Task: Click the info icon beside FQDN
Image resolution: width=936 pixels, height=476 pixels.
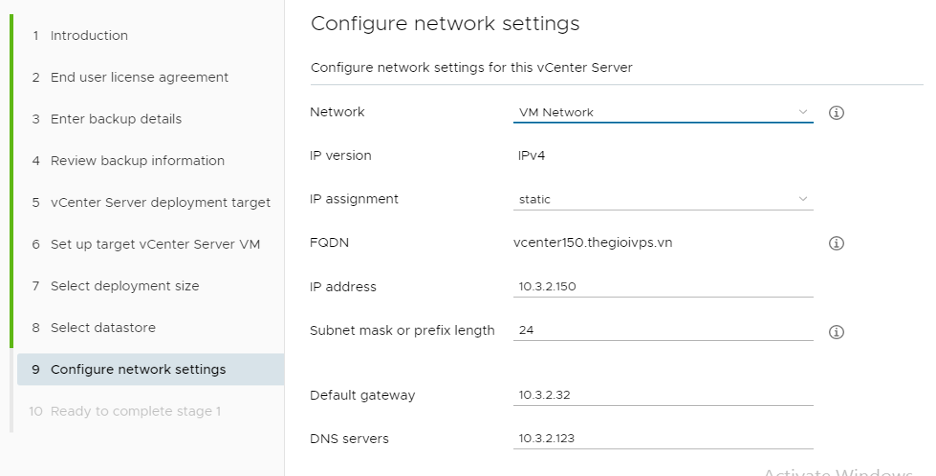Action: tap(837, 243)
